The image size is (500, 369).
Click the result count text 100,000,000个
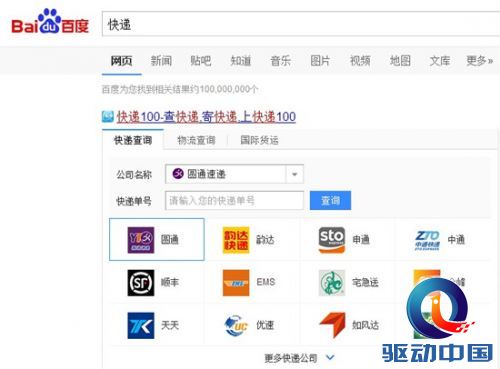(229, 89)
